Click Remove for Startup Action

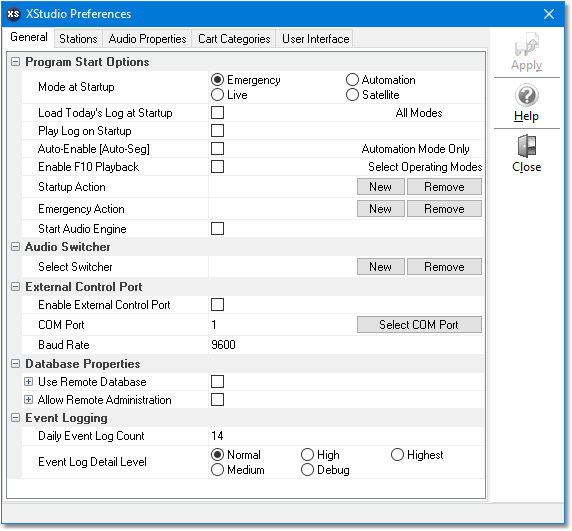[x=444, y=187]
